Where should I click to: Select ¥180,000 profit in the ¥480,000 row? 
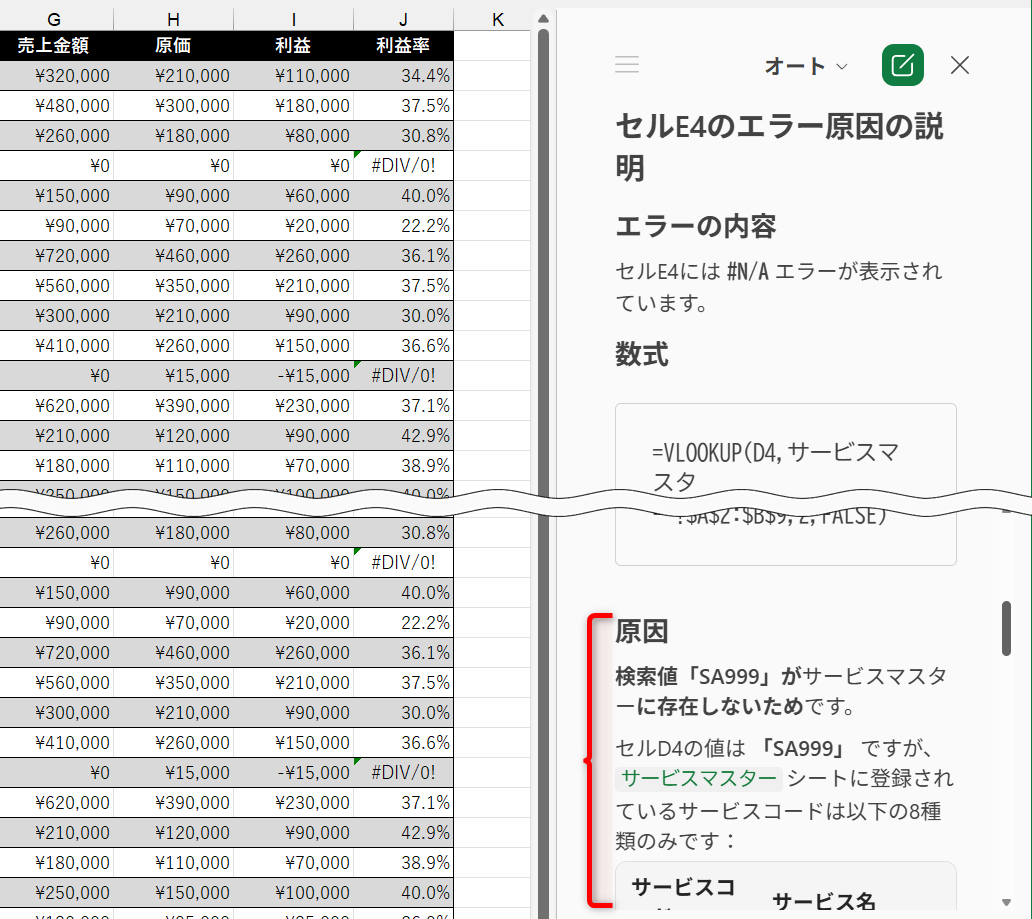click(293, 105)
